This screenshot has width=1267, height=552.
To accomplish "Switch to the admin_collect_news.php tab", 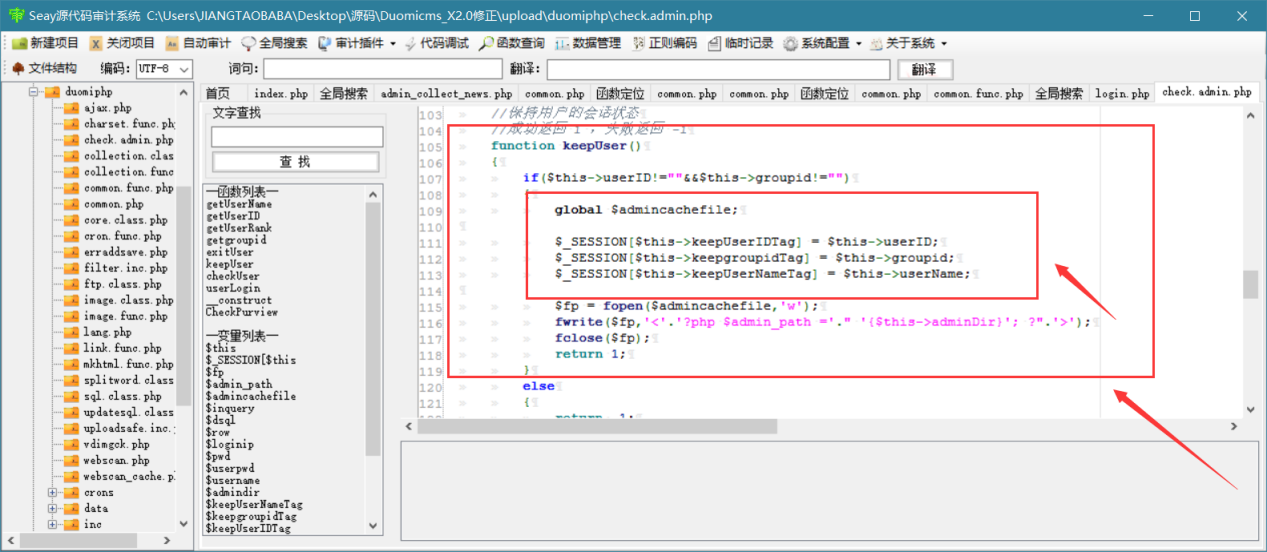I will coord(447,94).
